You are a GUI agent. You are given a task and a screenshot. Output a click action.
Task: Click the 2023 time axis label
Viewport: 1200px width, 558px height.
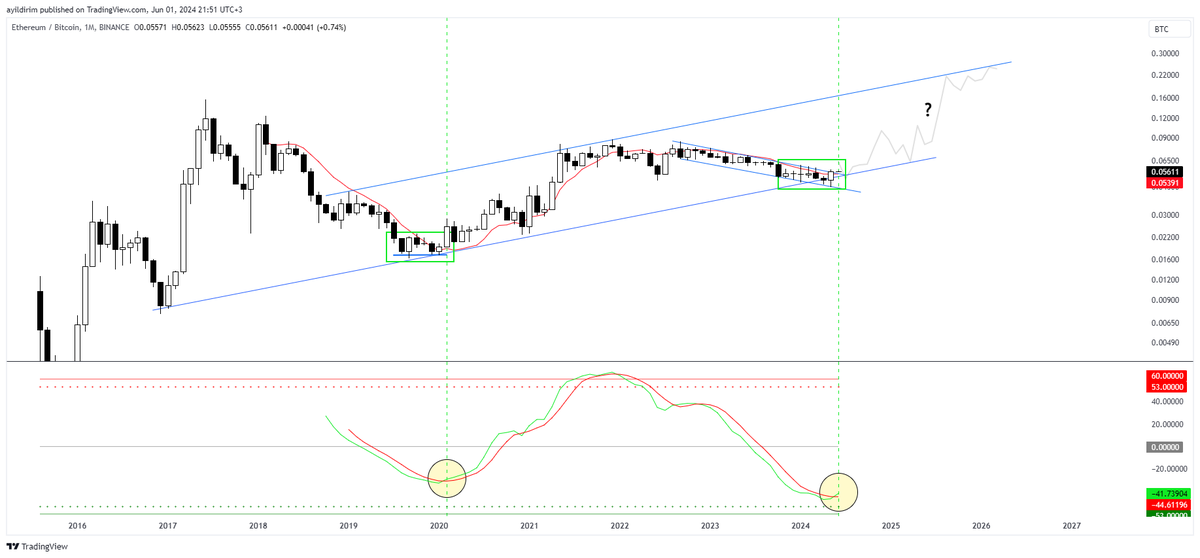click(x=710, y=524)
